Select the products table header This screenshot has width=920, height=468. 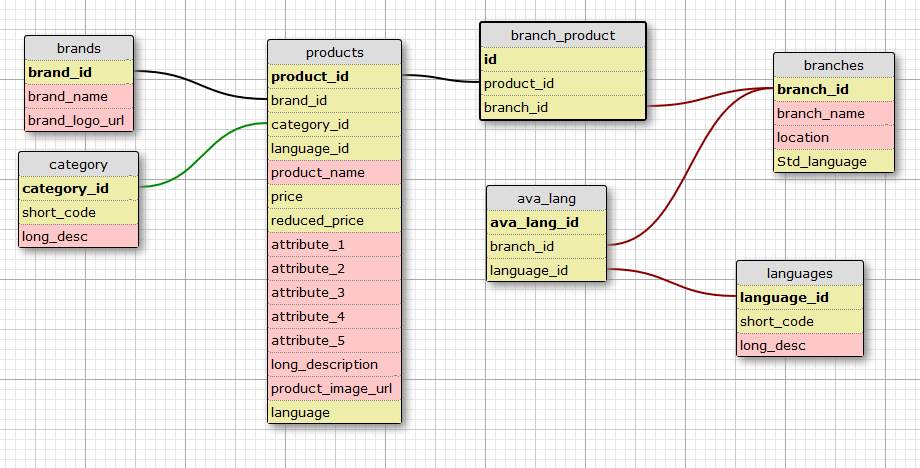[x=334, y=52]
